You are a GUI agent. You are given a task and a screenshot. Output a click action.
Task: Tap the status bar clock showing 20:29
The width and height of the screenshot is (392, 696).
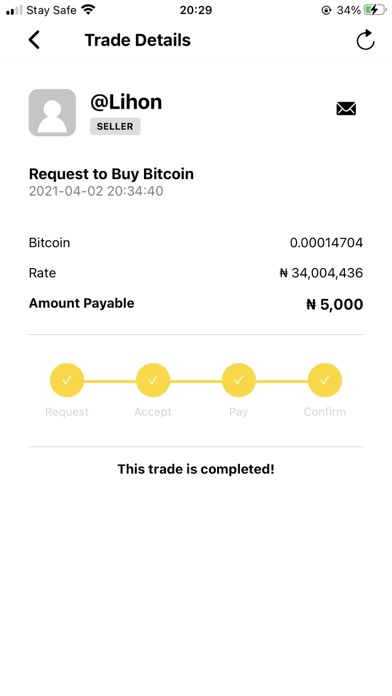(x=196, y=10)
